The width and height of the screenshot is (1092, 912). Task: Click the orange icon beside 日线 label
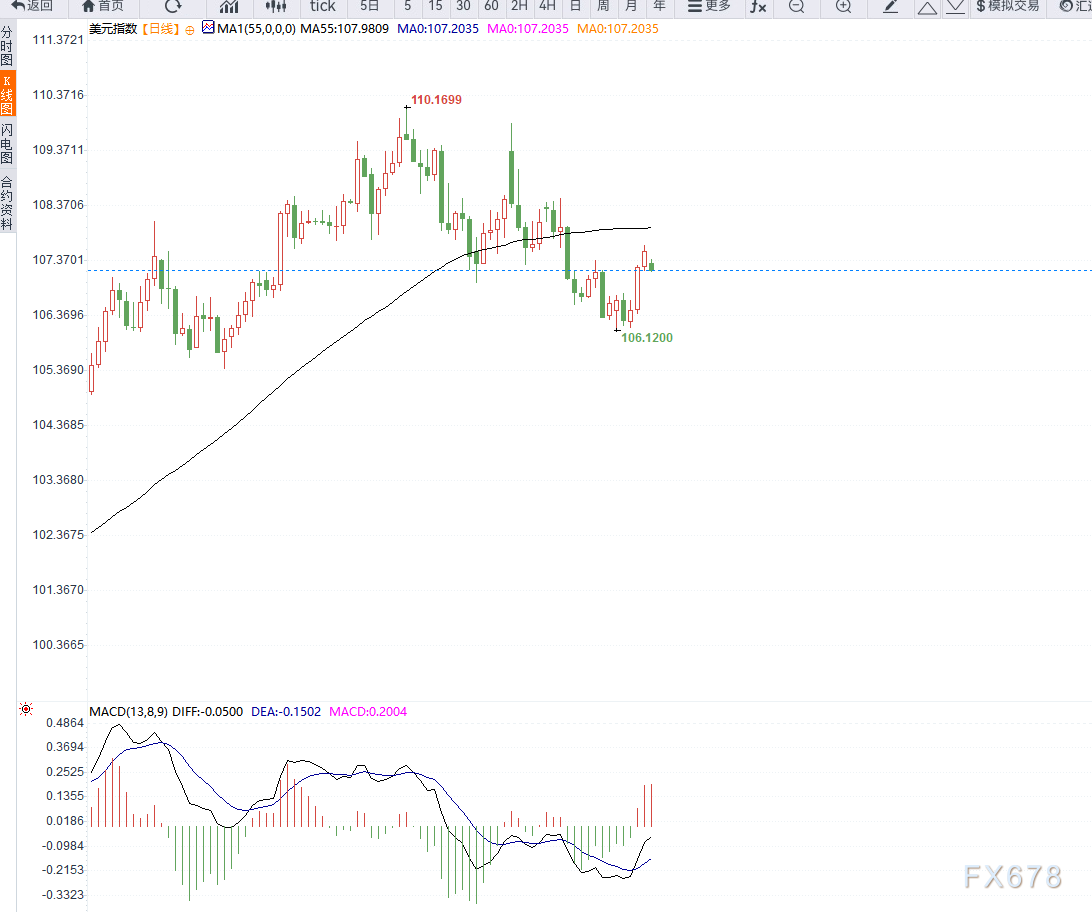point(190,30)
